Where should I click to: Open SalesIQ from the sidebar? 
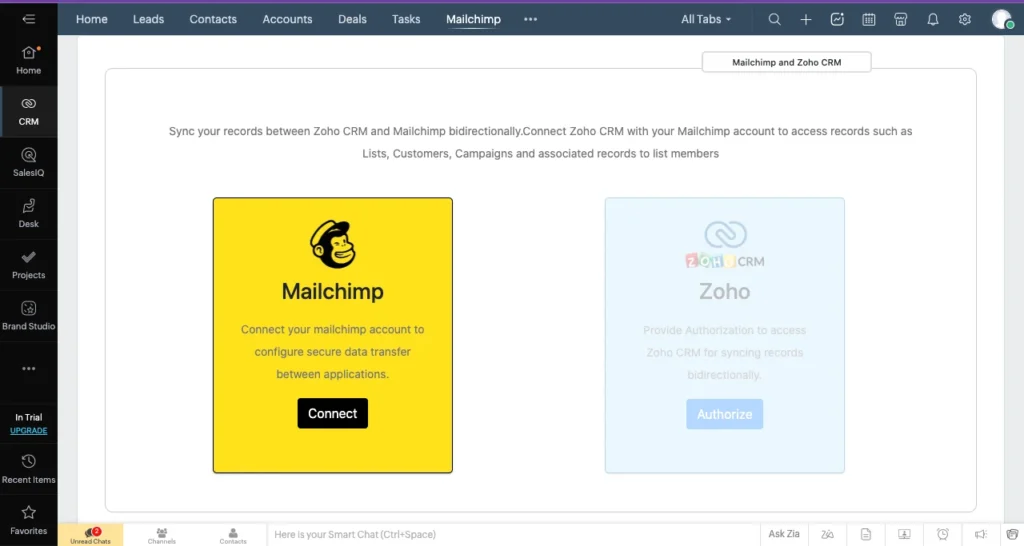coord(28,163)
